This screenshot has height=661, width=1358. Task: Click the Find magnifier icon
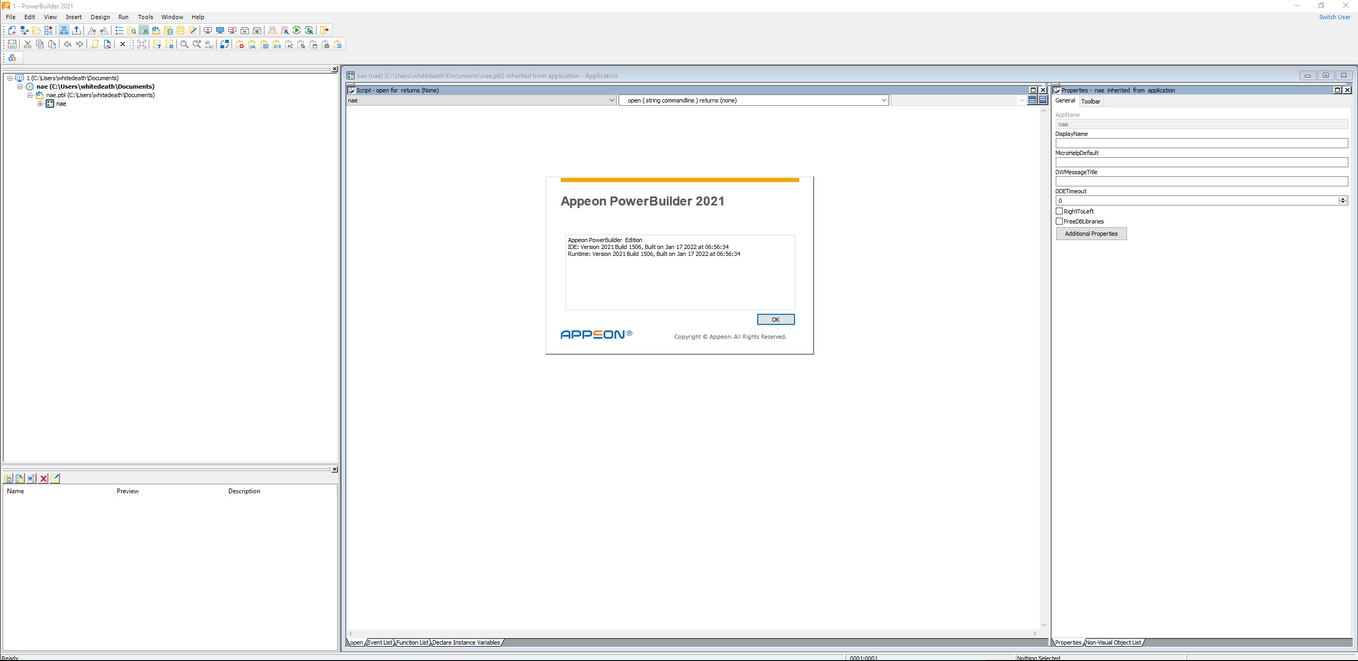[184, 44]
